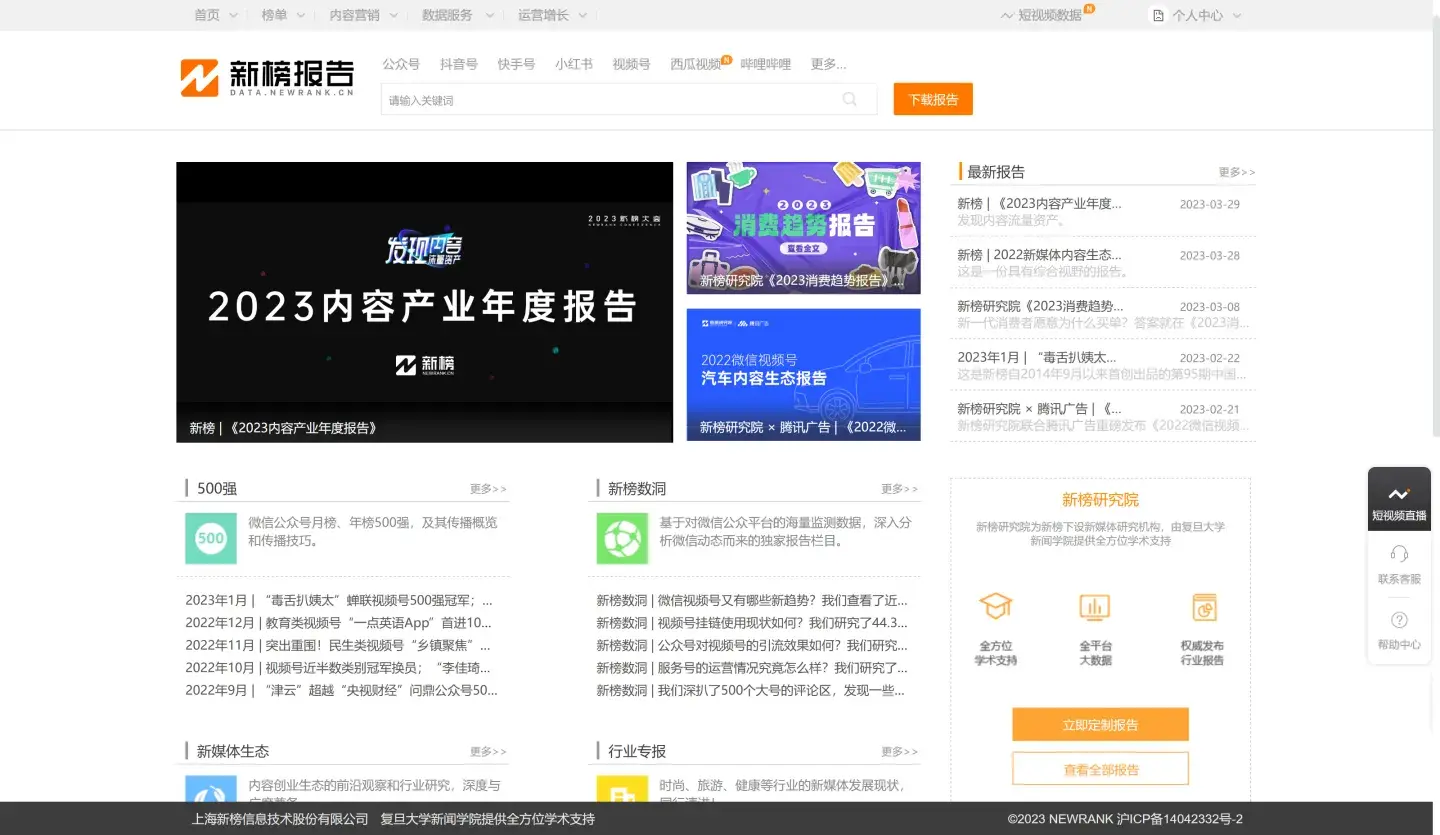Viewport: 1440px width, 835px height.
Task: Click the 联系客服 headset icon
Action: tap(1399, 553)
